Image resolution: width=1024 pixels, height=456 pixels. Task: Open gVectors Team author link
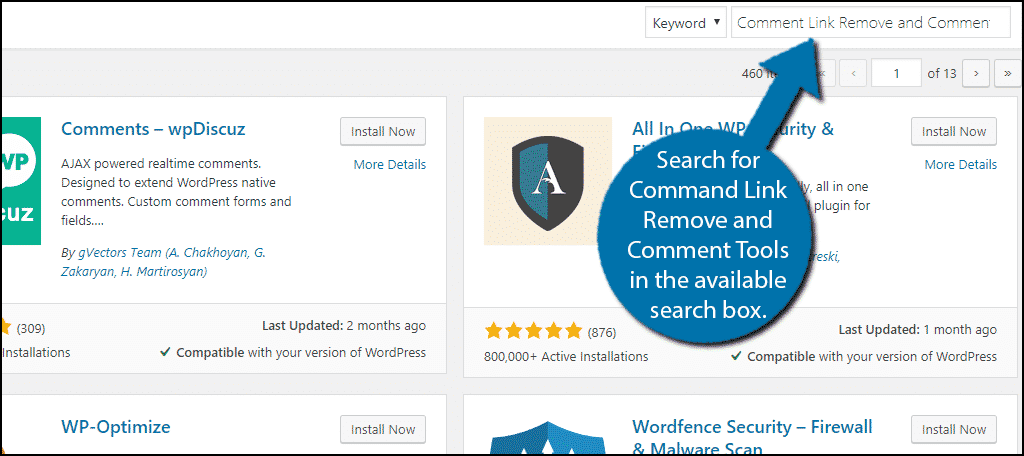(163, 262)
